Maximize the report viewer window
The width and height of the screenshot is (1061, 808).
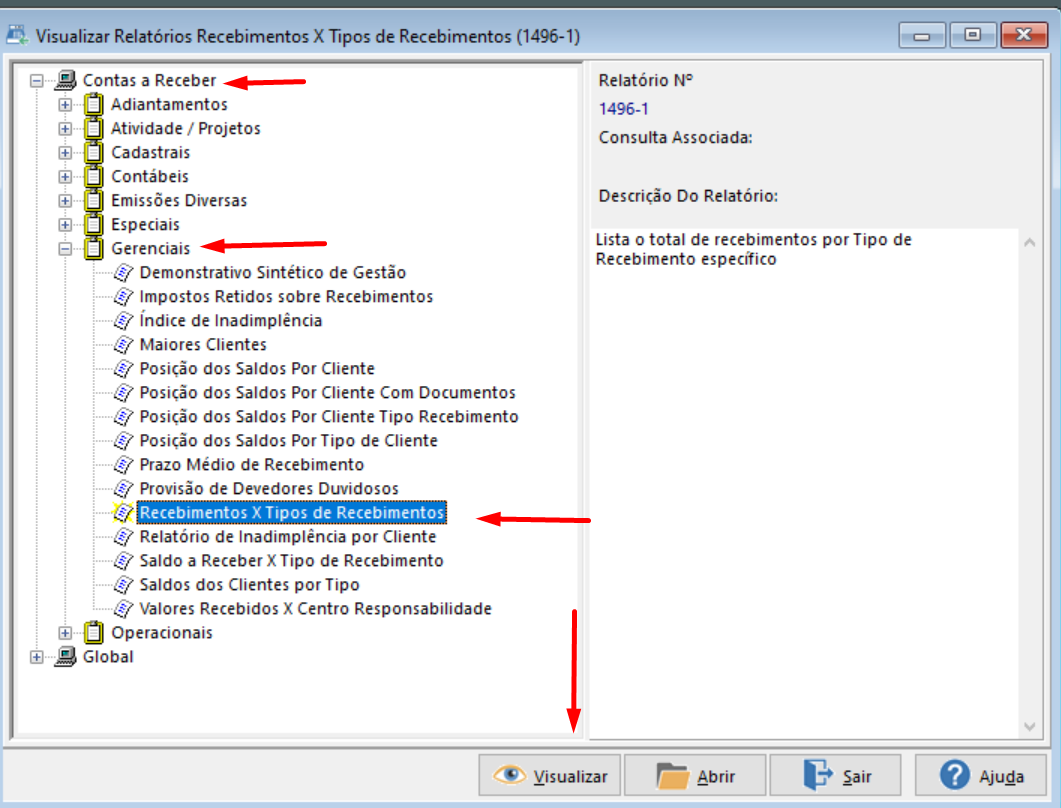click(972, 35)
